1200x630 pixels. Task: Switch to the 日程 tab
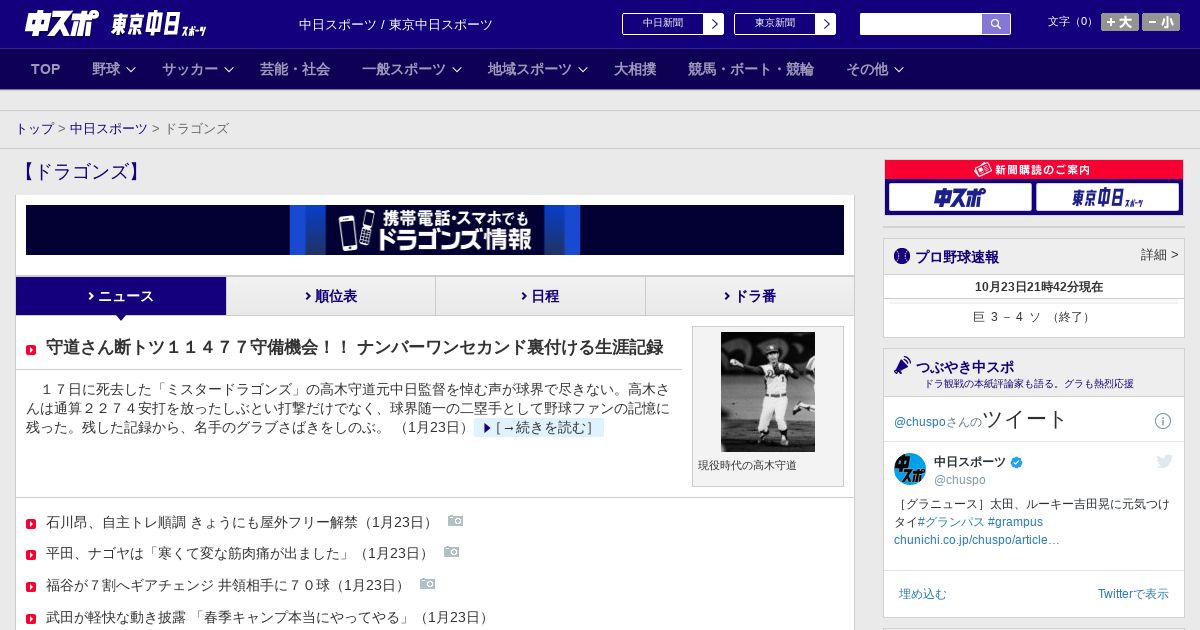540,296
